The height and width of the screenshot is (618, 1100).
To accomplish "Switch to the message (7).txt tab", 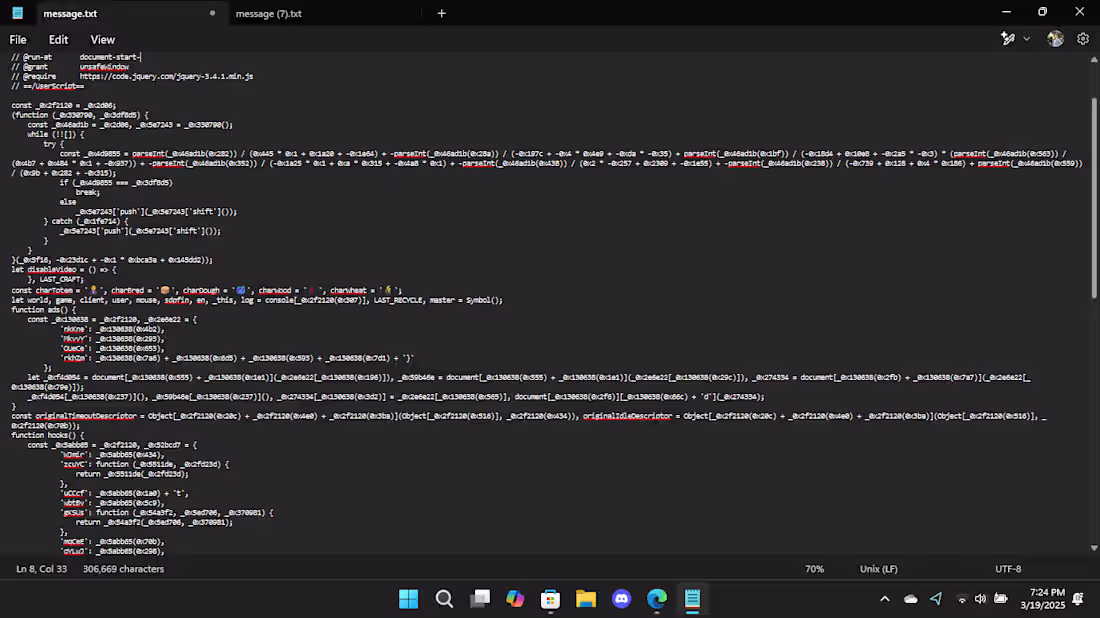I will point(269,13).
